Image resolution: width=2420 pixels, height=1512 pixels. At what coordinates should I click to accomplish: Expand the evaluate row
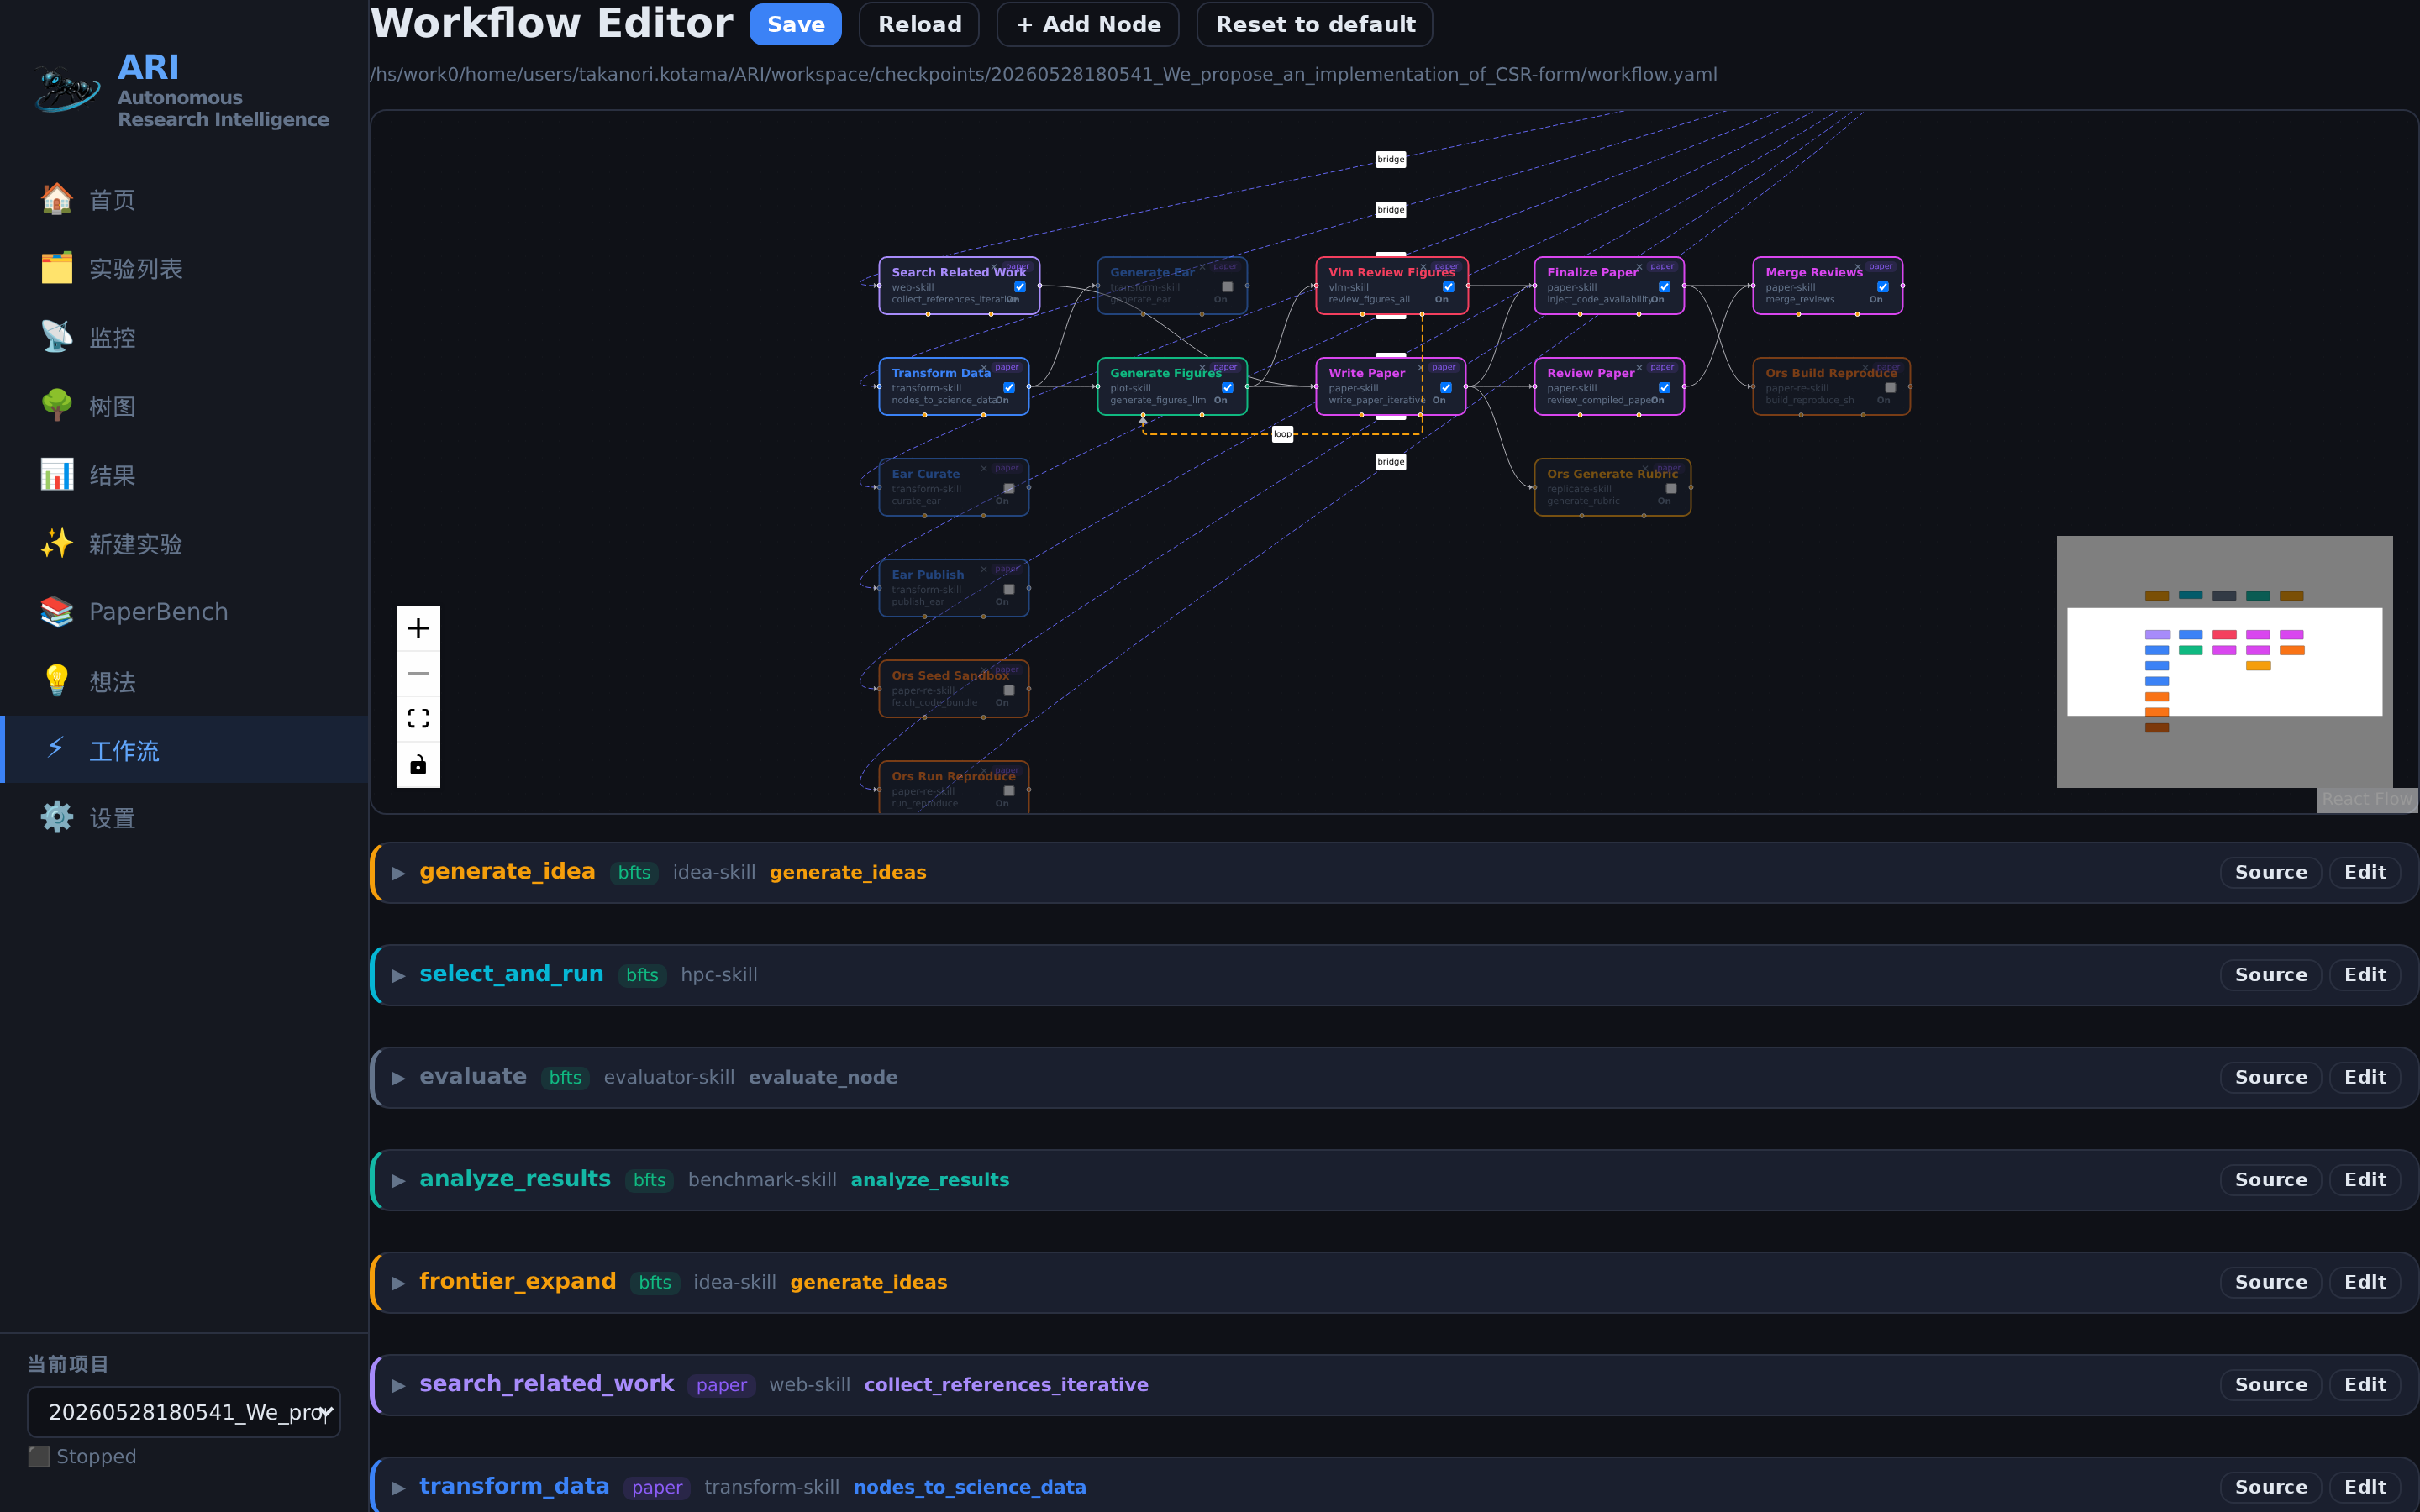click(x=398, y=1078)
